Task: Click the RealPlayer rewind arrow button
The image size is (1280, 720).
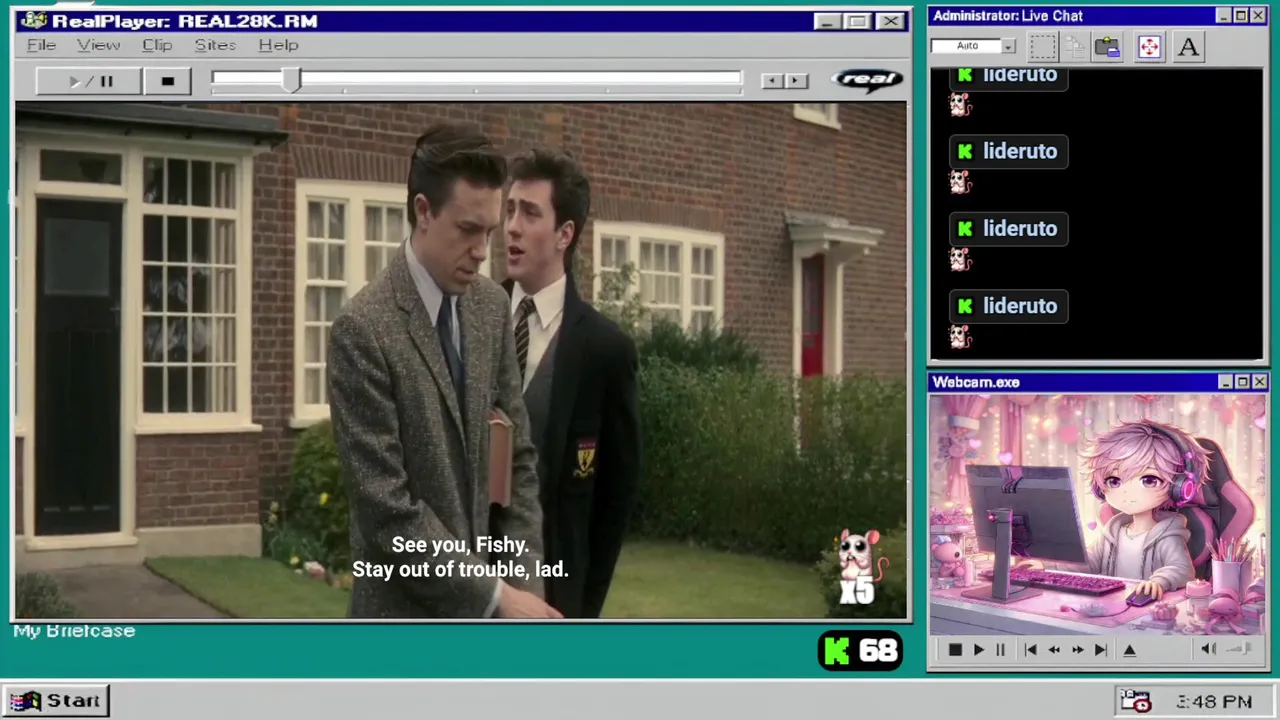Action: [x=771, y=81]
